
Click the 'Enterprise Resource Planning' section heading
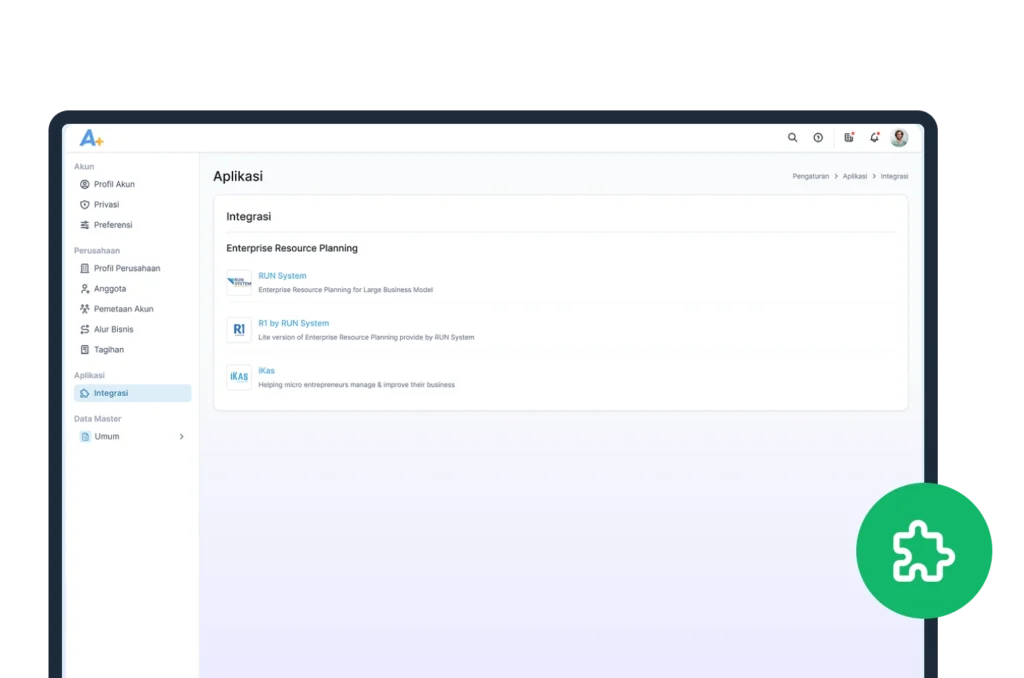(292, 248)
